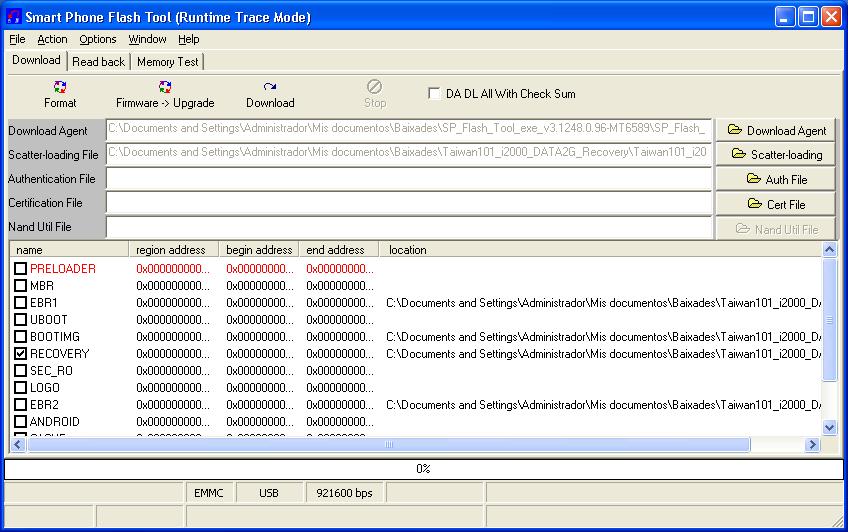Click the vertical scrollbar up arrow
Image resolution: width=848 pixels, height=532 pixels.
829,249
